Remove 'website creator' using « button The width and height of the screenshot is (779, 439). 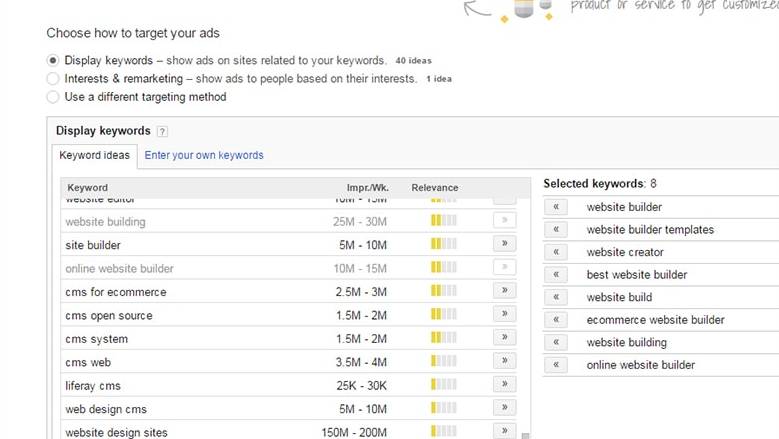pyautogui.click(x=556, y=252)
